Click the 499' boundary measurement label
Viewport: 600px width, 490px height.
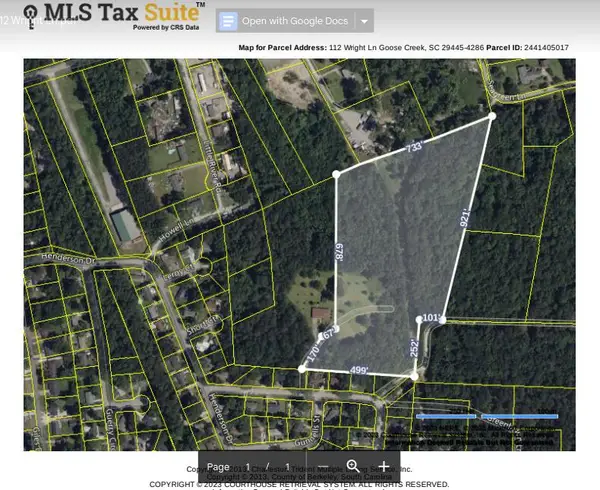point(358,370)
